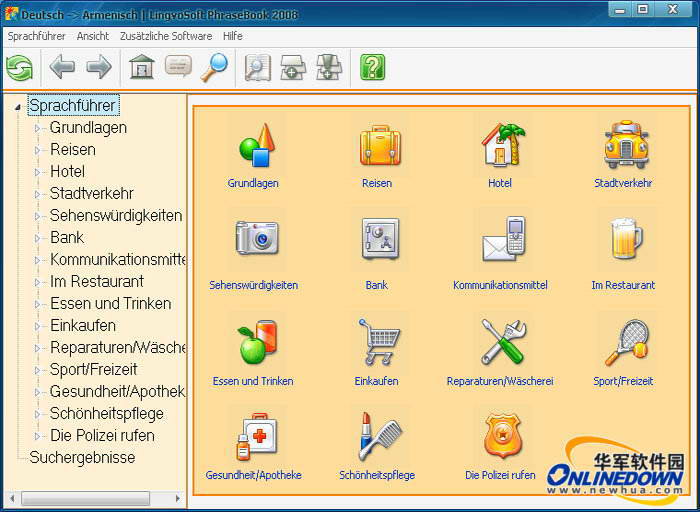This screenshot has height=512, width=700.
Task: Click the tree scrollbar right arrow
Action: [178, 498]
